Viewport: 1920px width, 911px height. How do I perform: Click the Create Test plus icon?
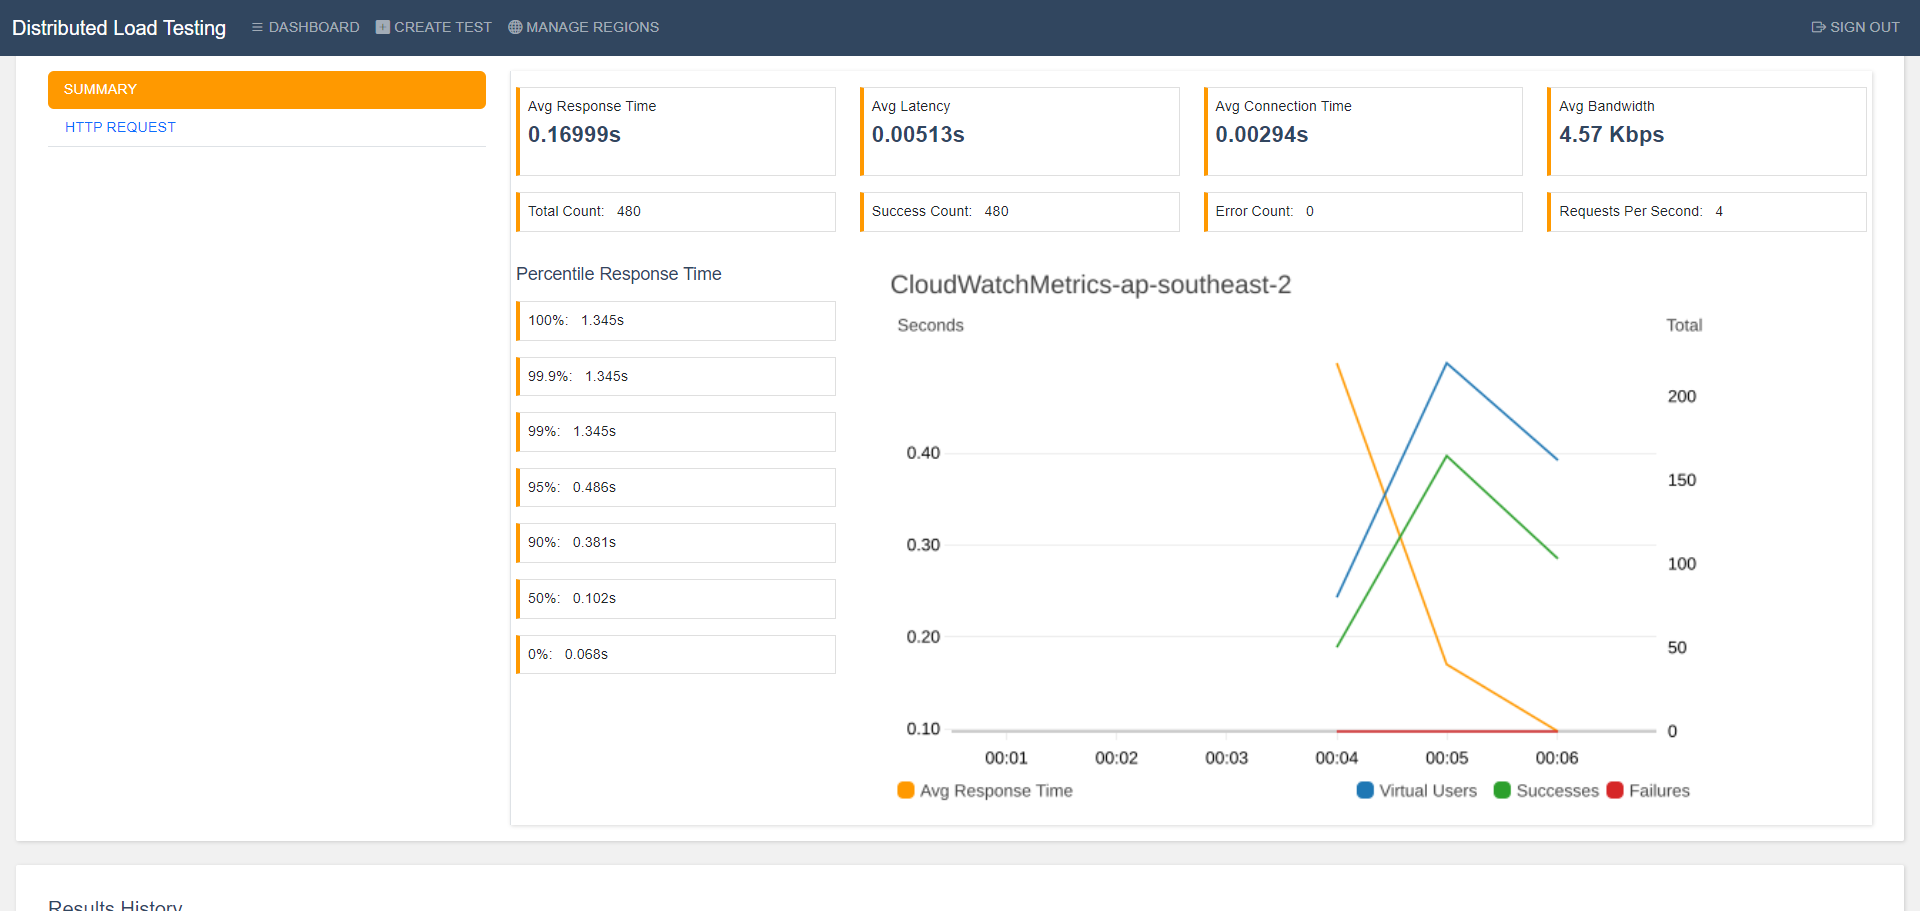pos(382,27)
